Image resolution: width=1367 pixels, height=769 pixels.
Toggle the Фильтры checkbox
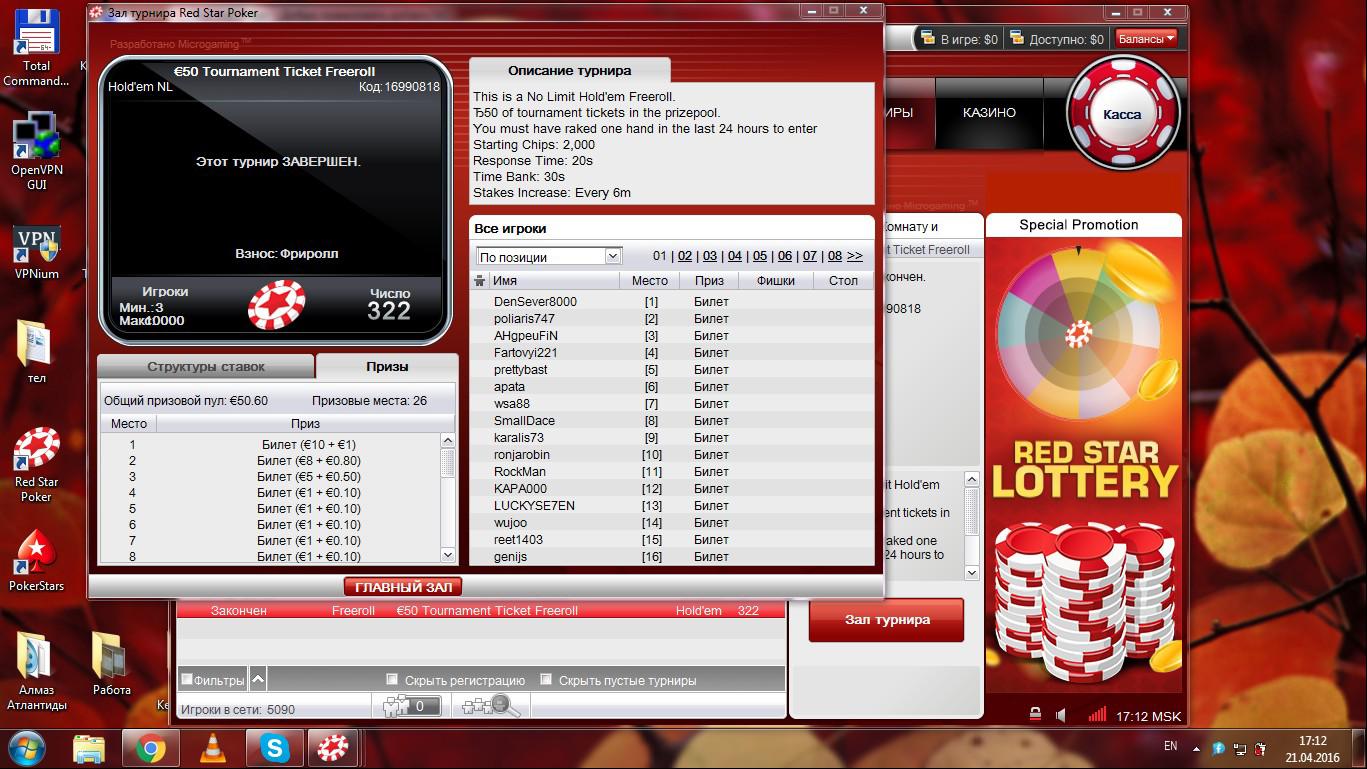pyautogui.click(x=186, y=680)
